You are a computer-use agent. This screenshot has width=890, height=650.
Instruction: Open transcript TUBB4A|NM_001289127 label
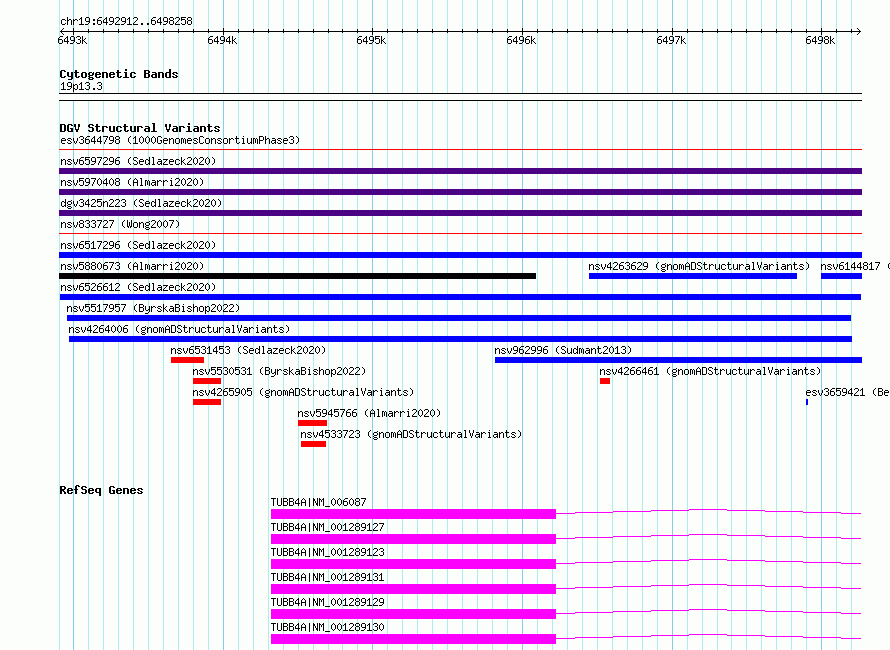coord(328,527)
